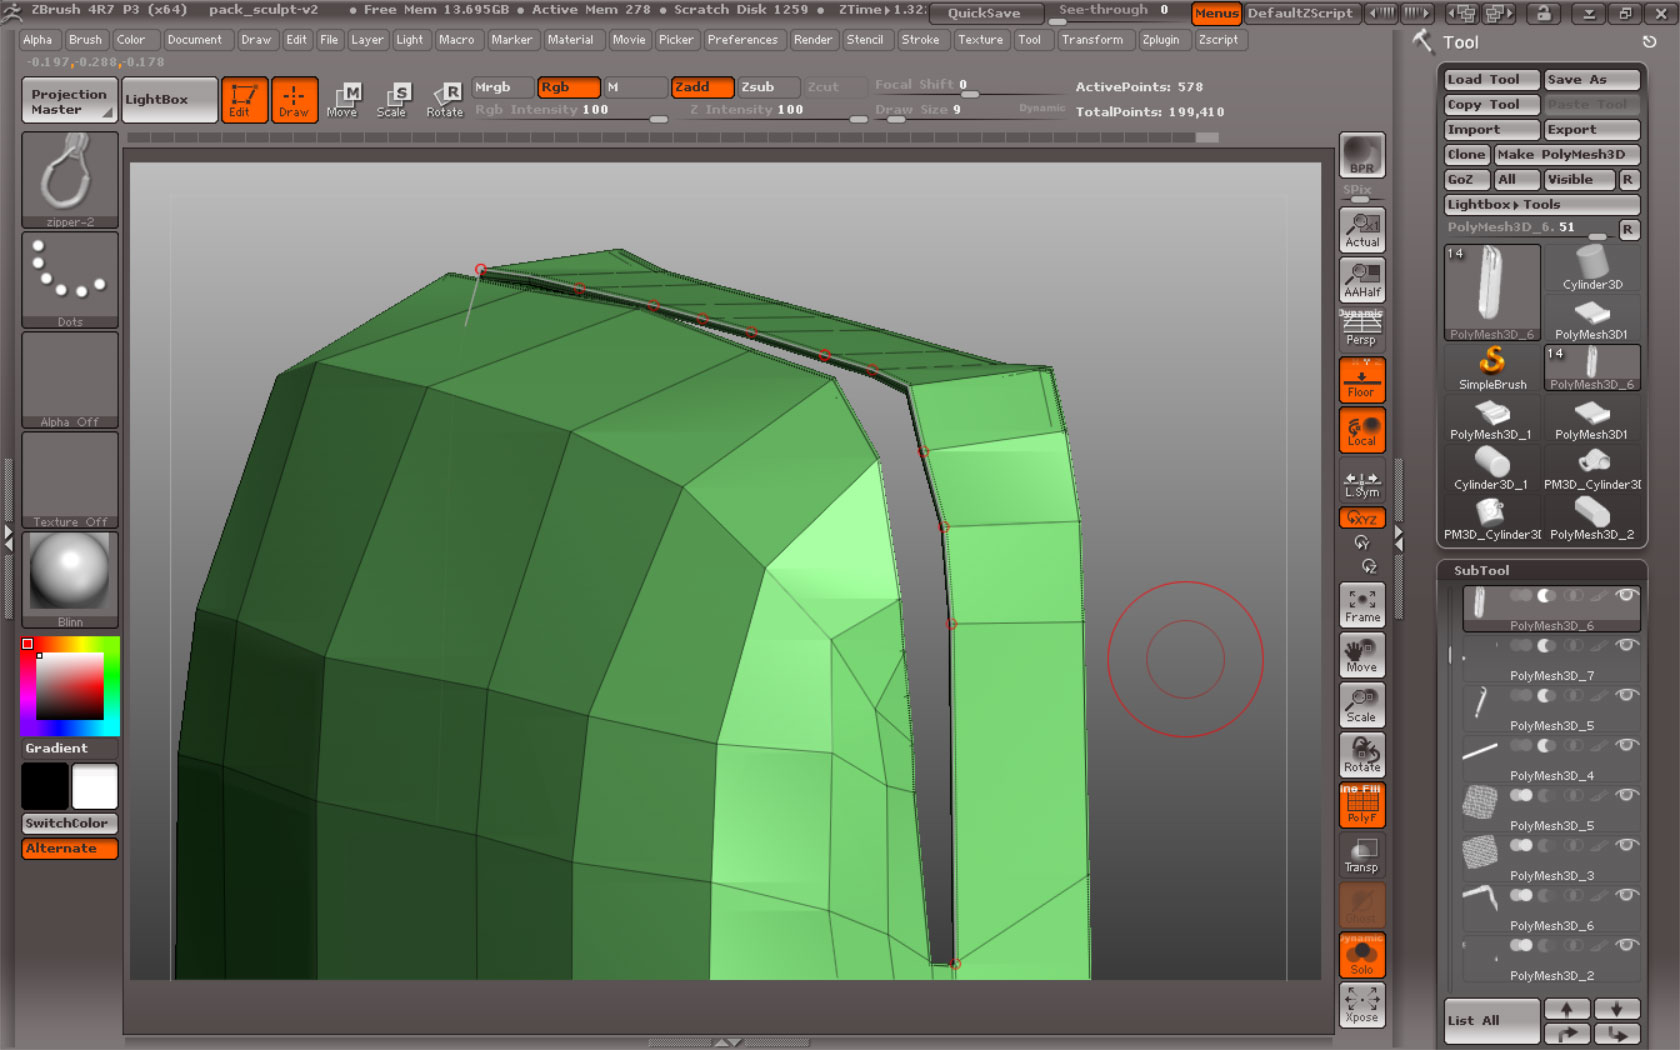
Task: Open the Zplugin menu
Action: tap(1160, 40)
